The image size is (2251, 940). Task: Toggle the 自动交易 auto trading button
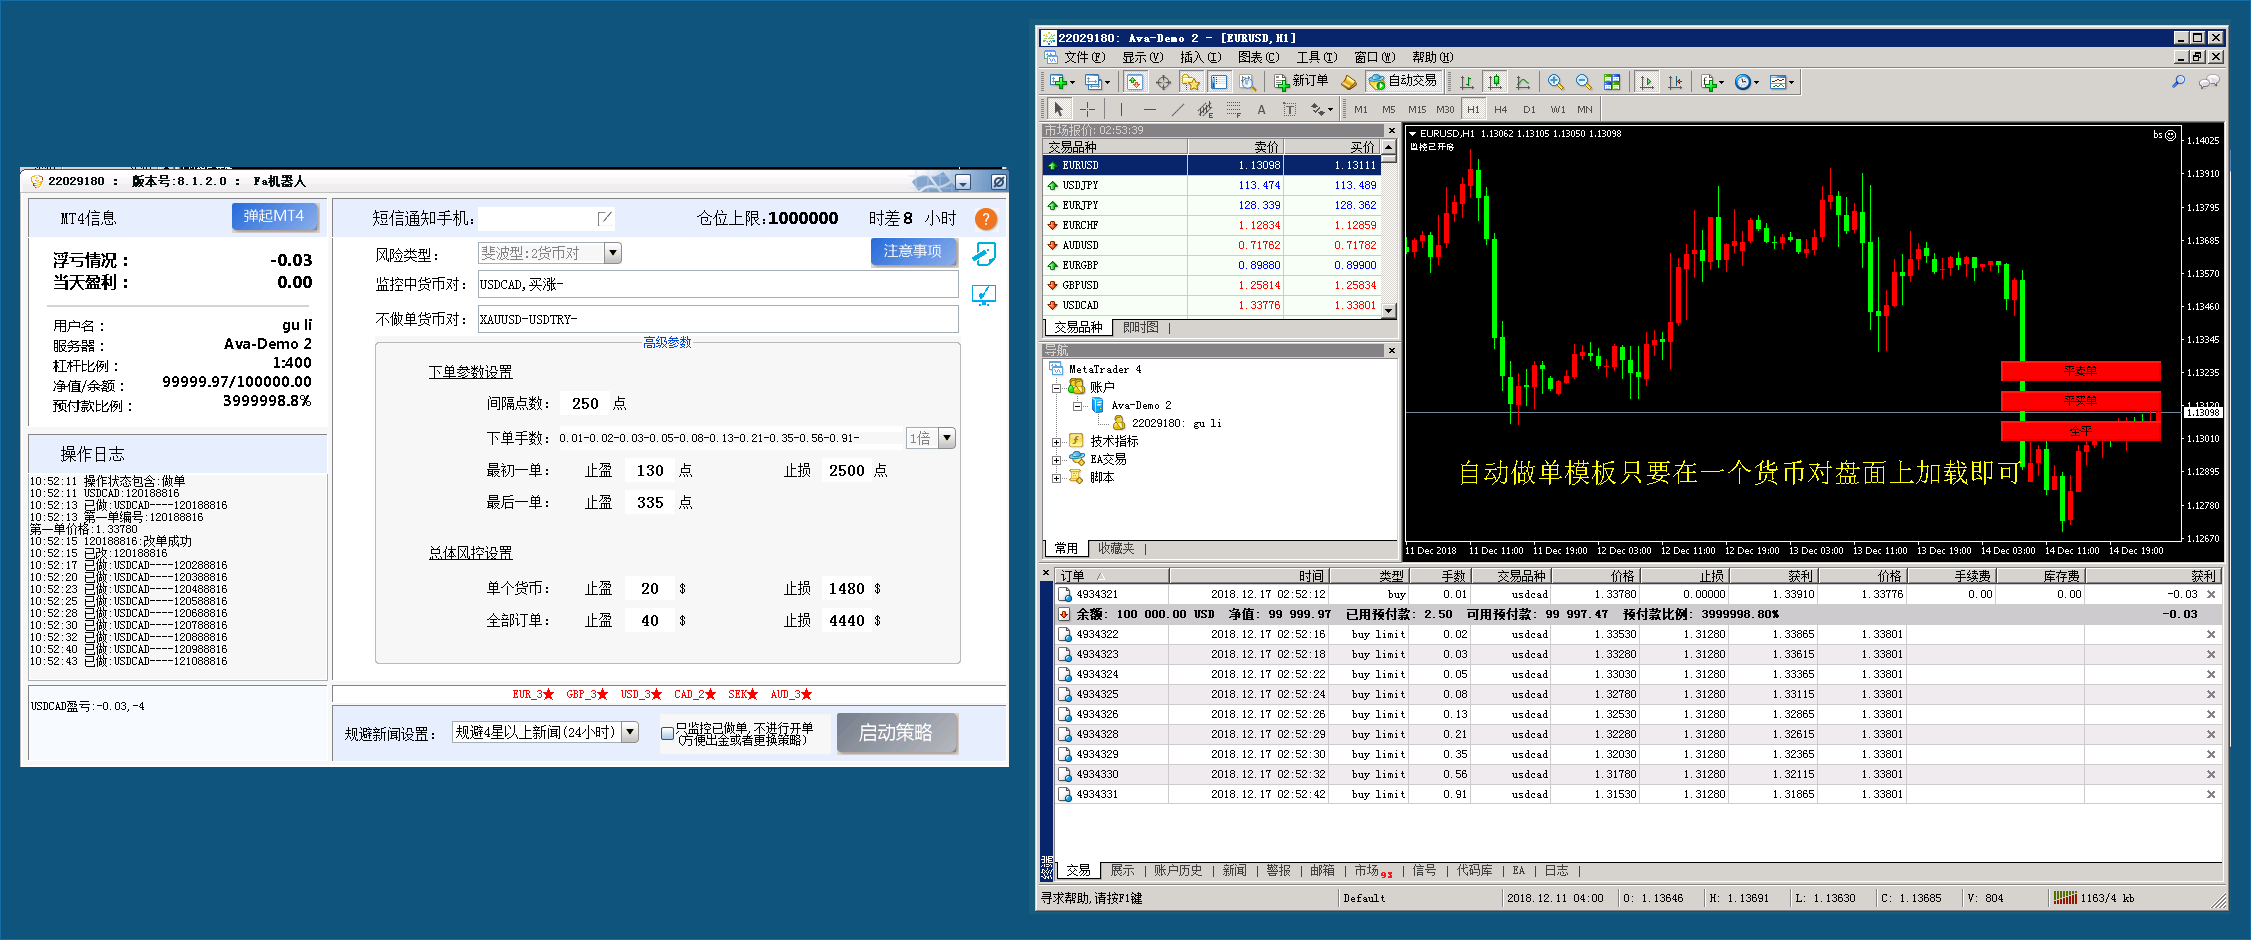point(1403,81)
